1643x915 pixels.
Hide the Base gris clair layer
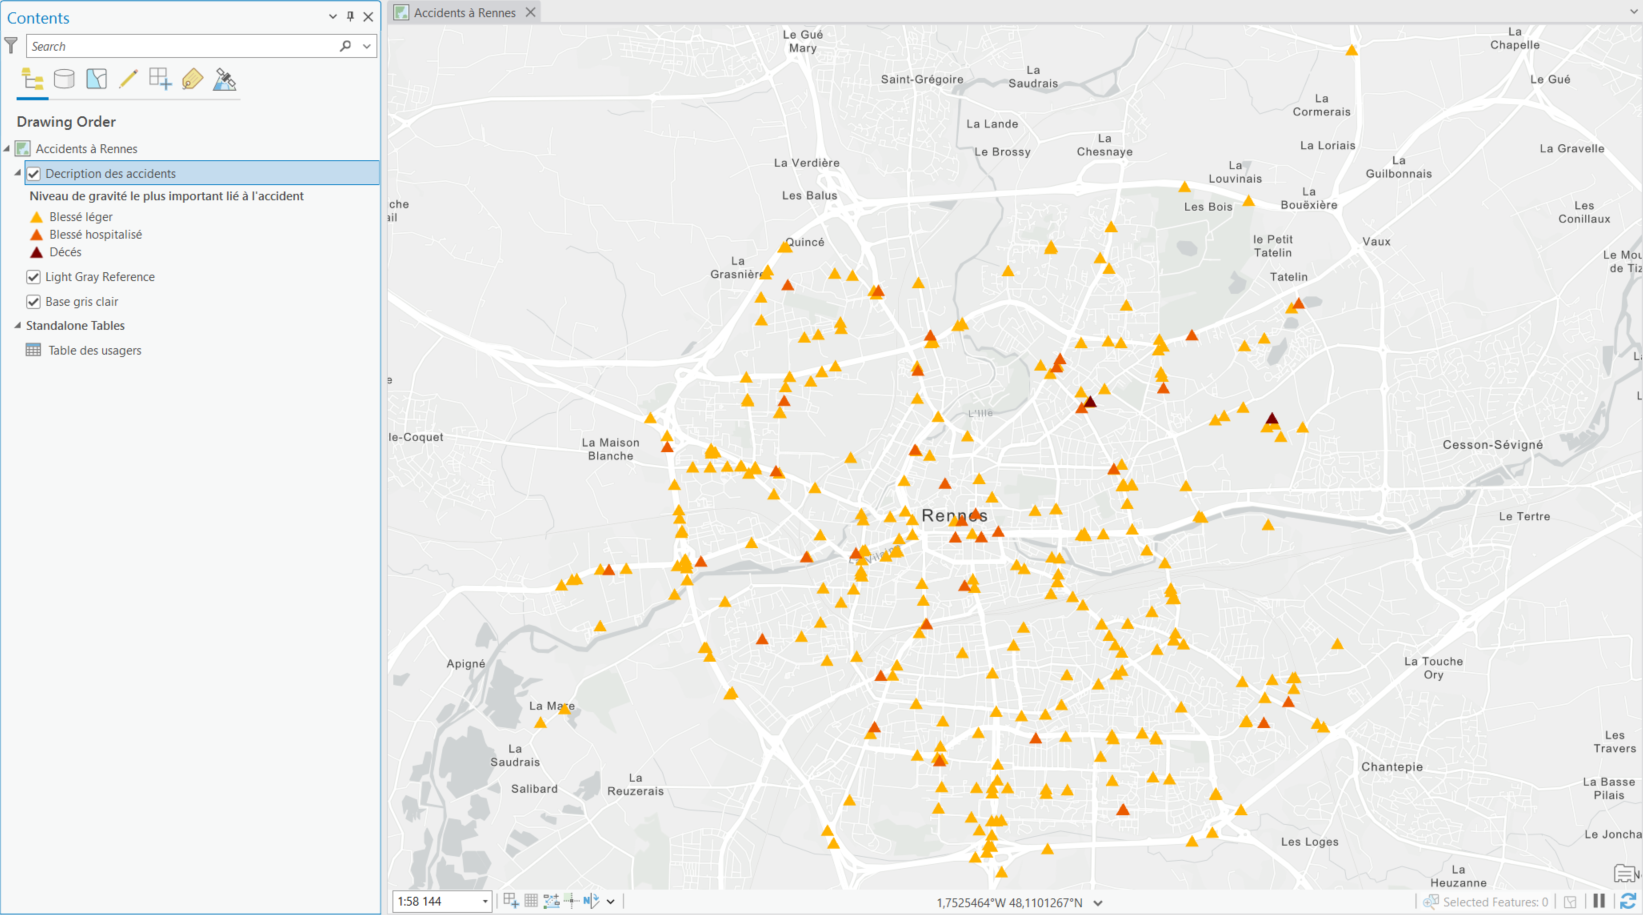point(33,301)
